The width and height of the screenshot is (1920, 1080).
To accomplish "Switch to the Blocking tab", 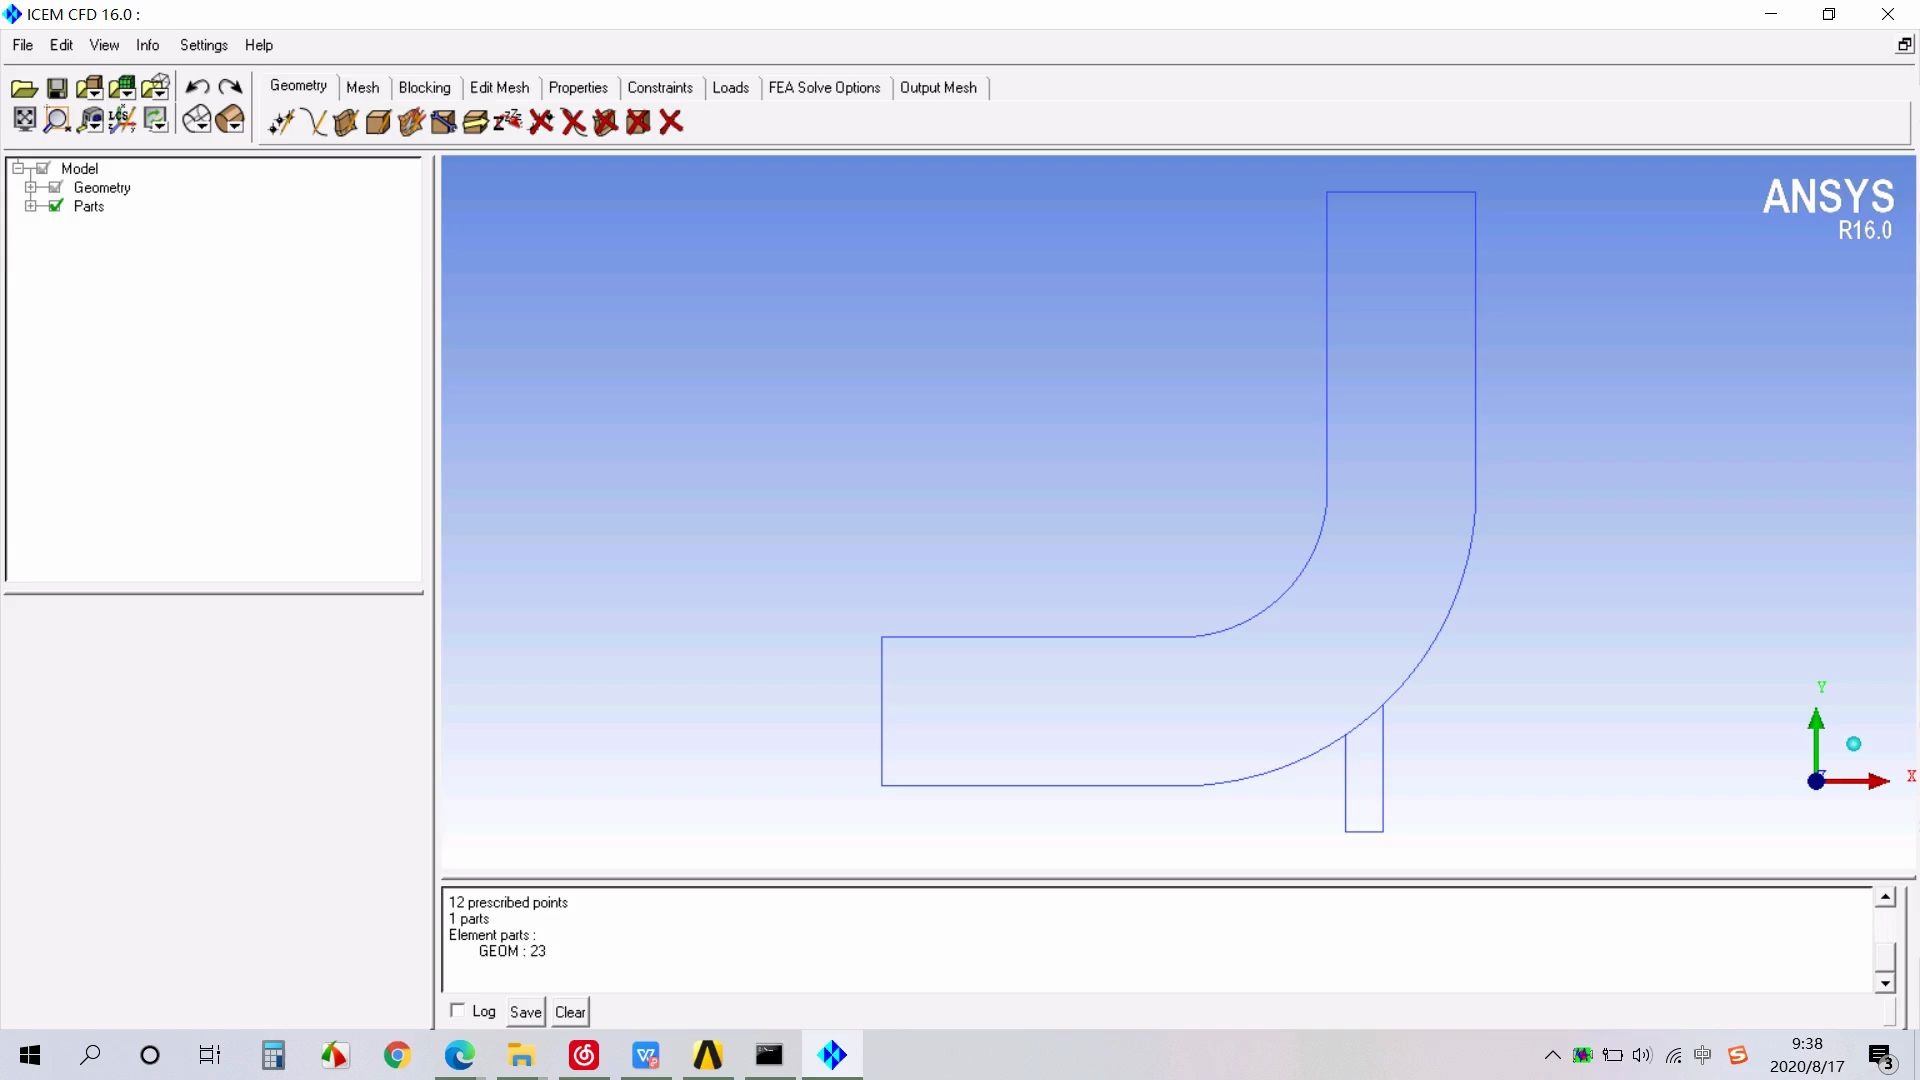I will [x=424, y=87].
